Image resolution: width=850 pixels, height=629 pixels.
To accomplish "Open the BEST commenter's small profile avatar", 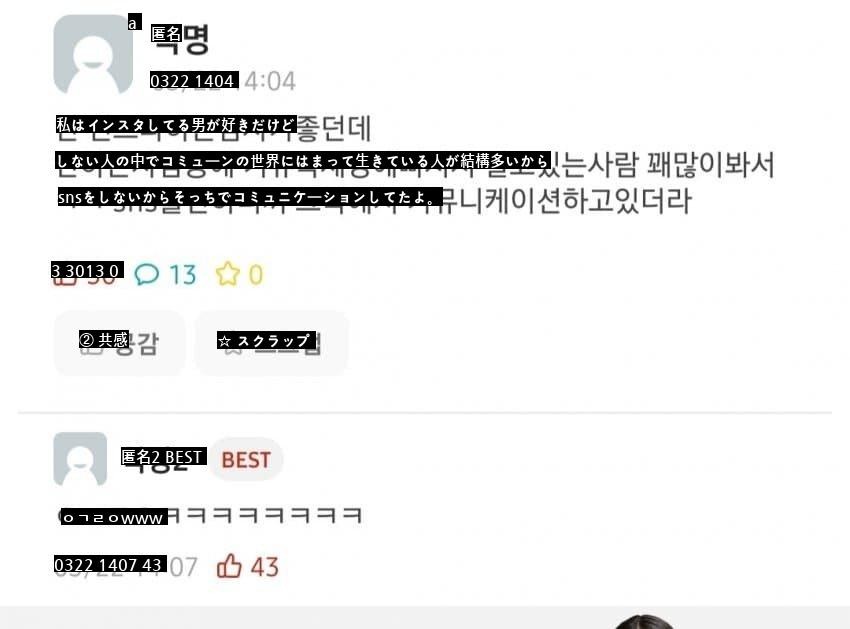I will click(80, 459).
